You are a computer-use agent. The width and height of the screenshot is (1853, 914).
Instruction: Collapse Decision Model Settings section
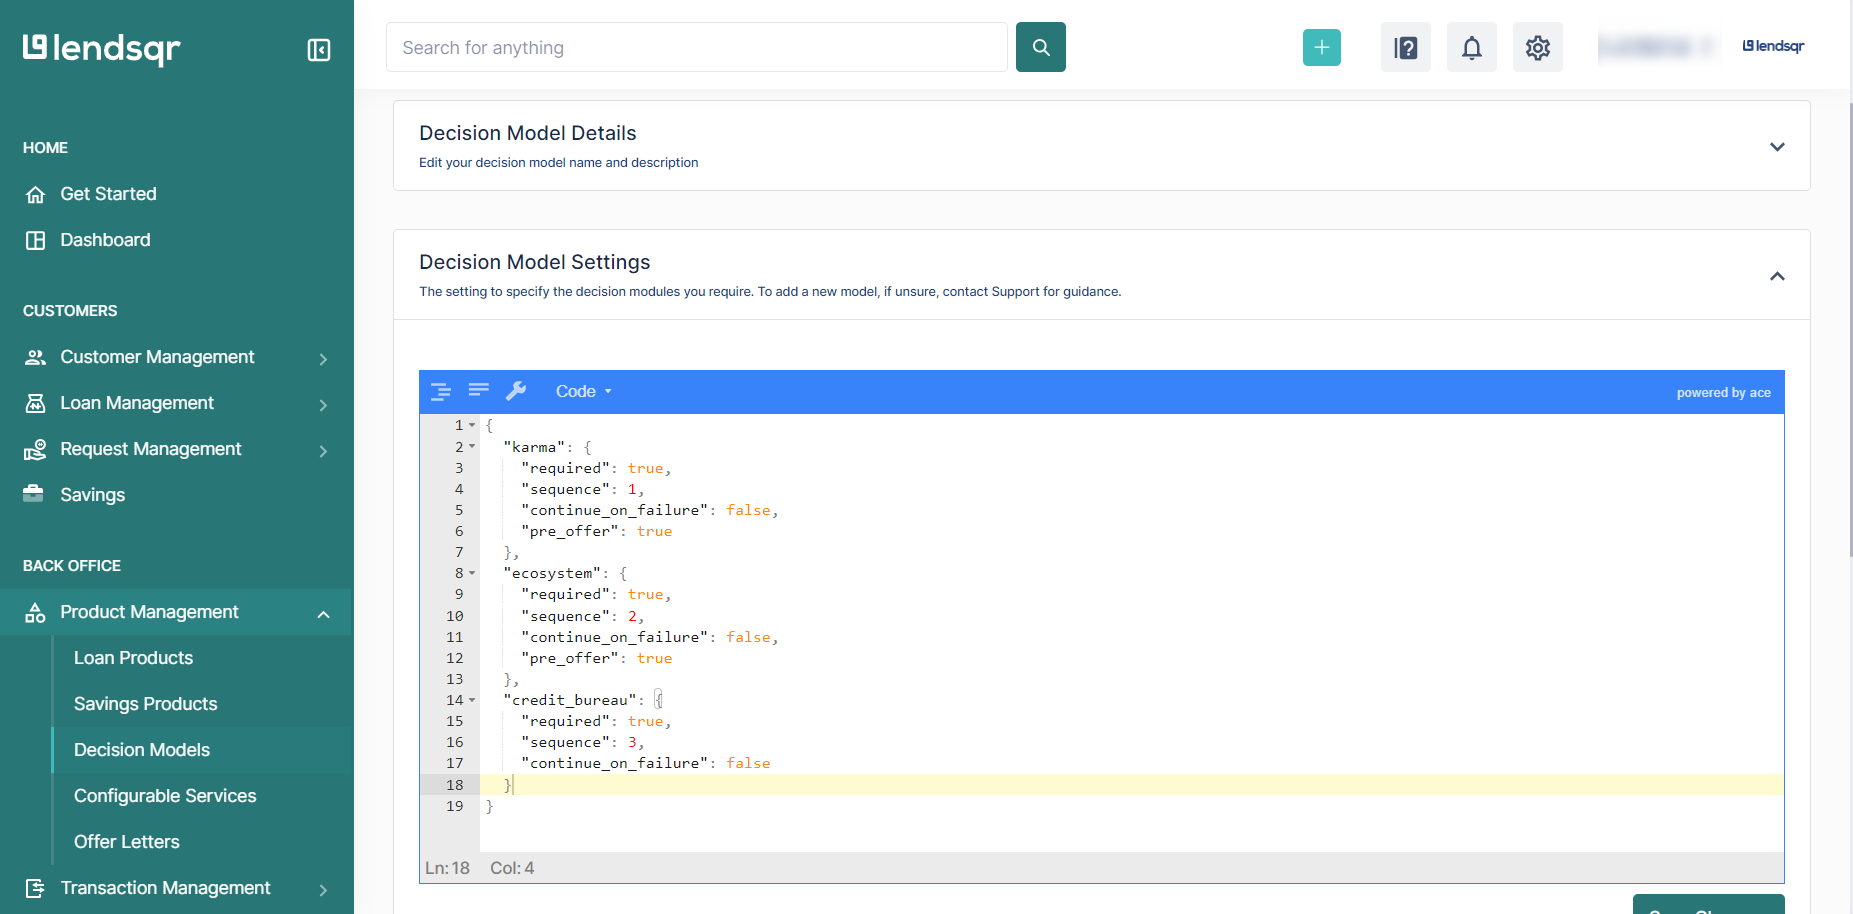1777,276
